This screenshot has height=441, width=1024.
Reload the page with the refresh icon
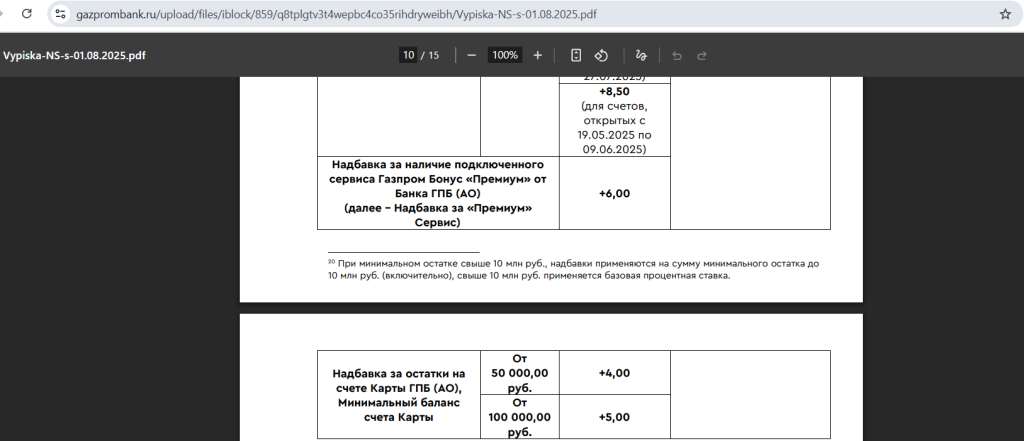tap(27, 14)
